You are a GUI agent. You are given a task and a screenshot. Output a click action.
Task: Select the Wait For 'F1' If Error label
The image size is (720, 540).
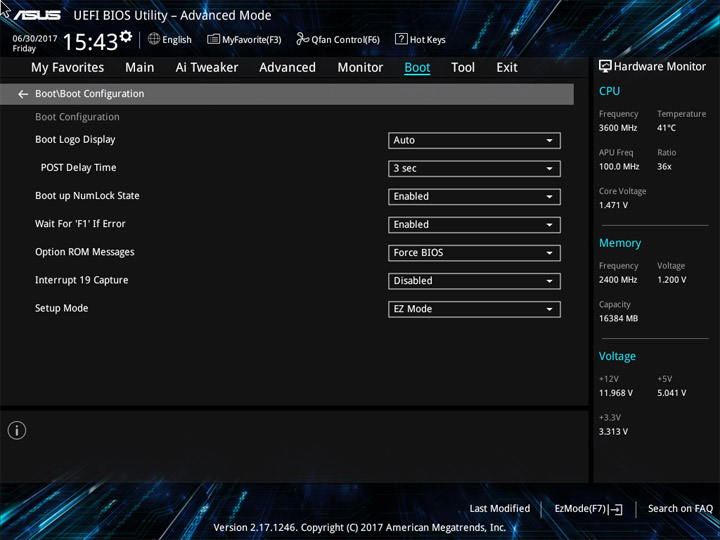click(80, 224)
